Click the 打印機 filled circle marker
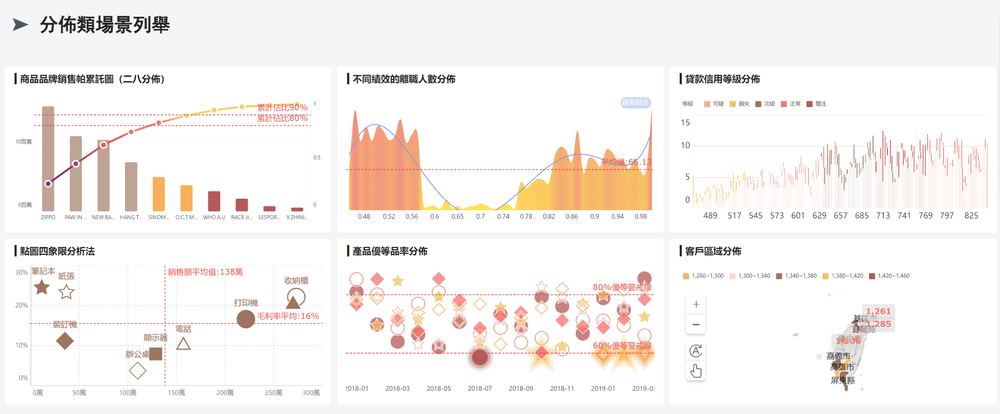The width and height of the screenshot is (1000, 414). 246,319
